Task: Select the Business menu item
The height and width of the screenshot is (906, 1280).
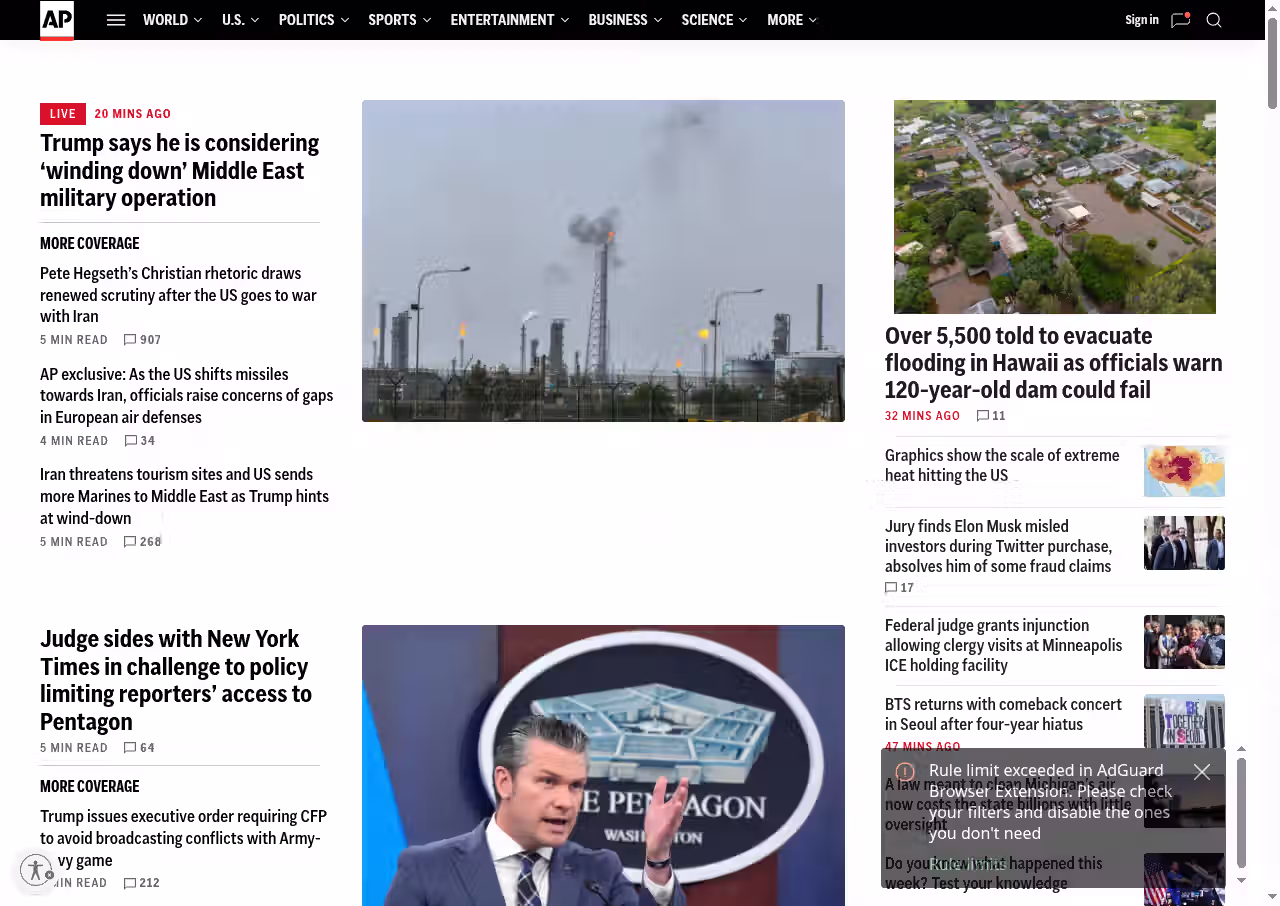Action: click(x=624, y=20)
